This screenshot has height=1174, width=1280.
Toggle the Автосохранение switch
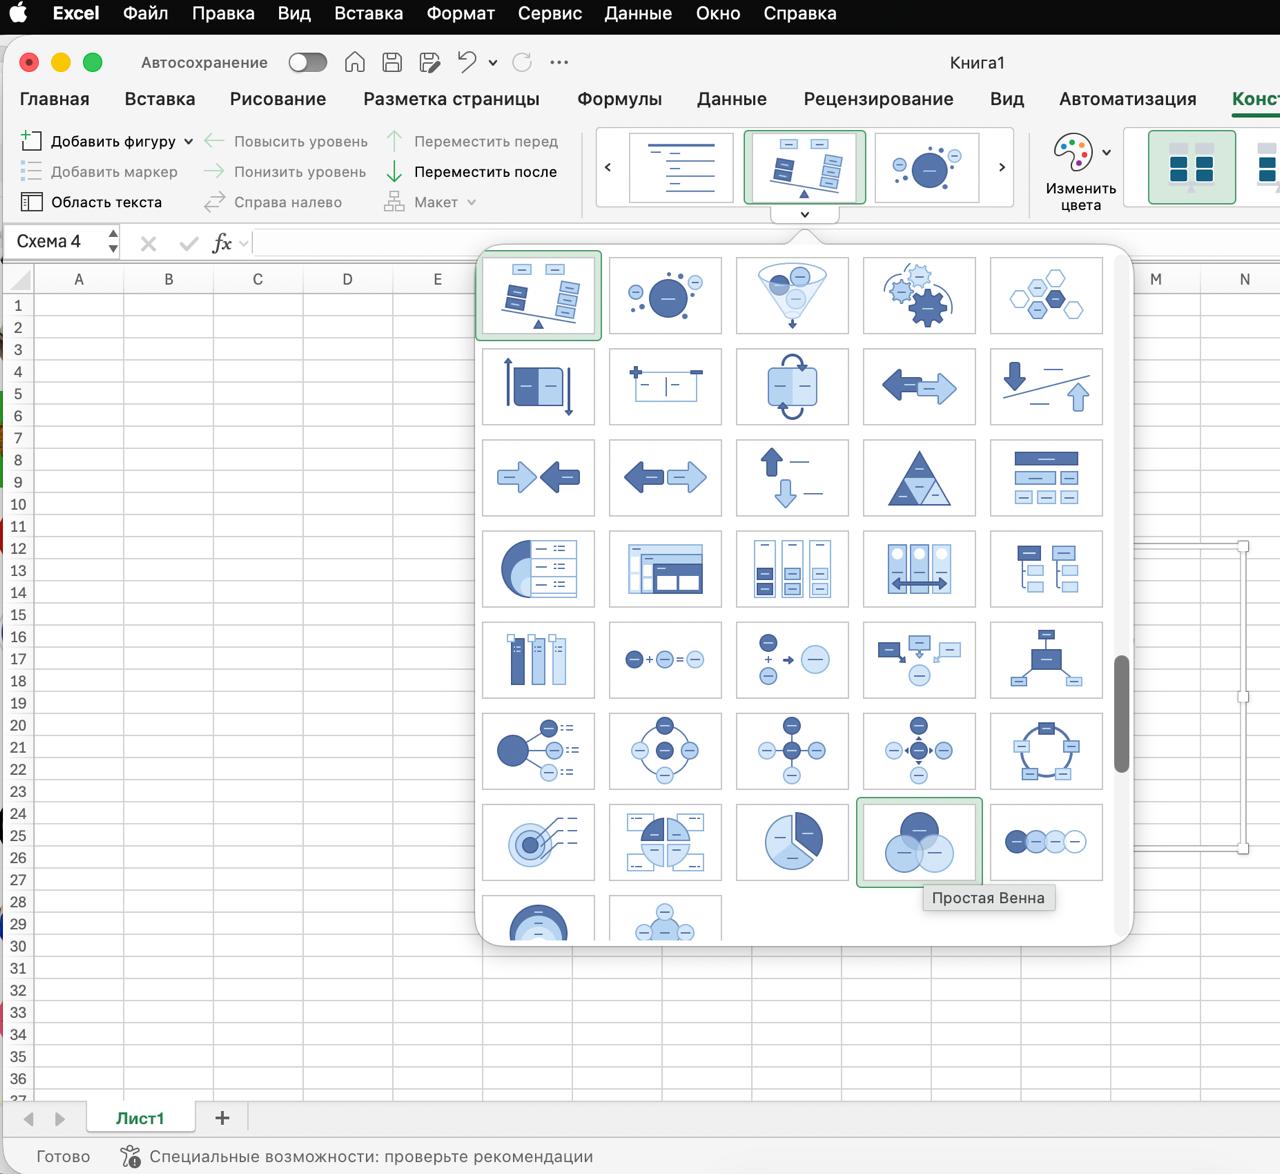[307, 62]
